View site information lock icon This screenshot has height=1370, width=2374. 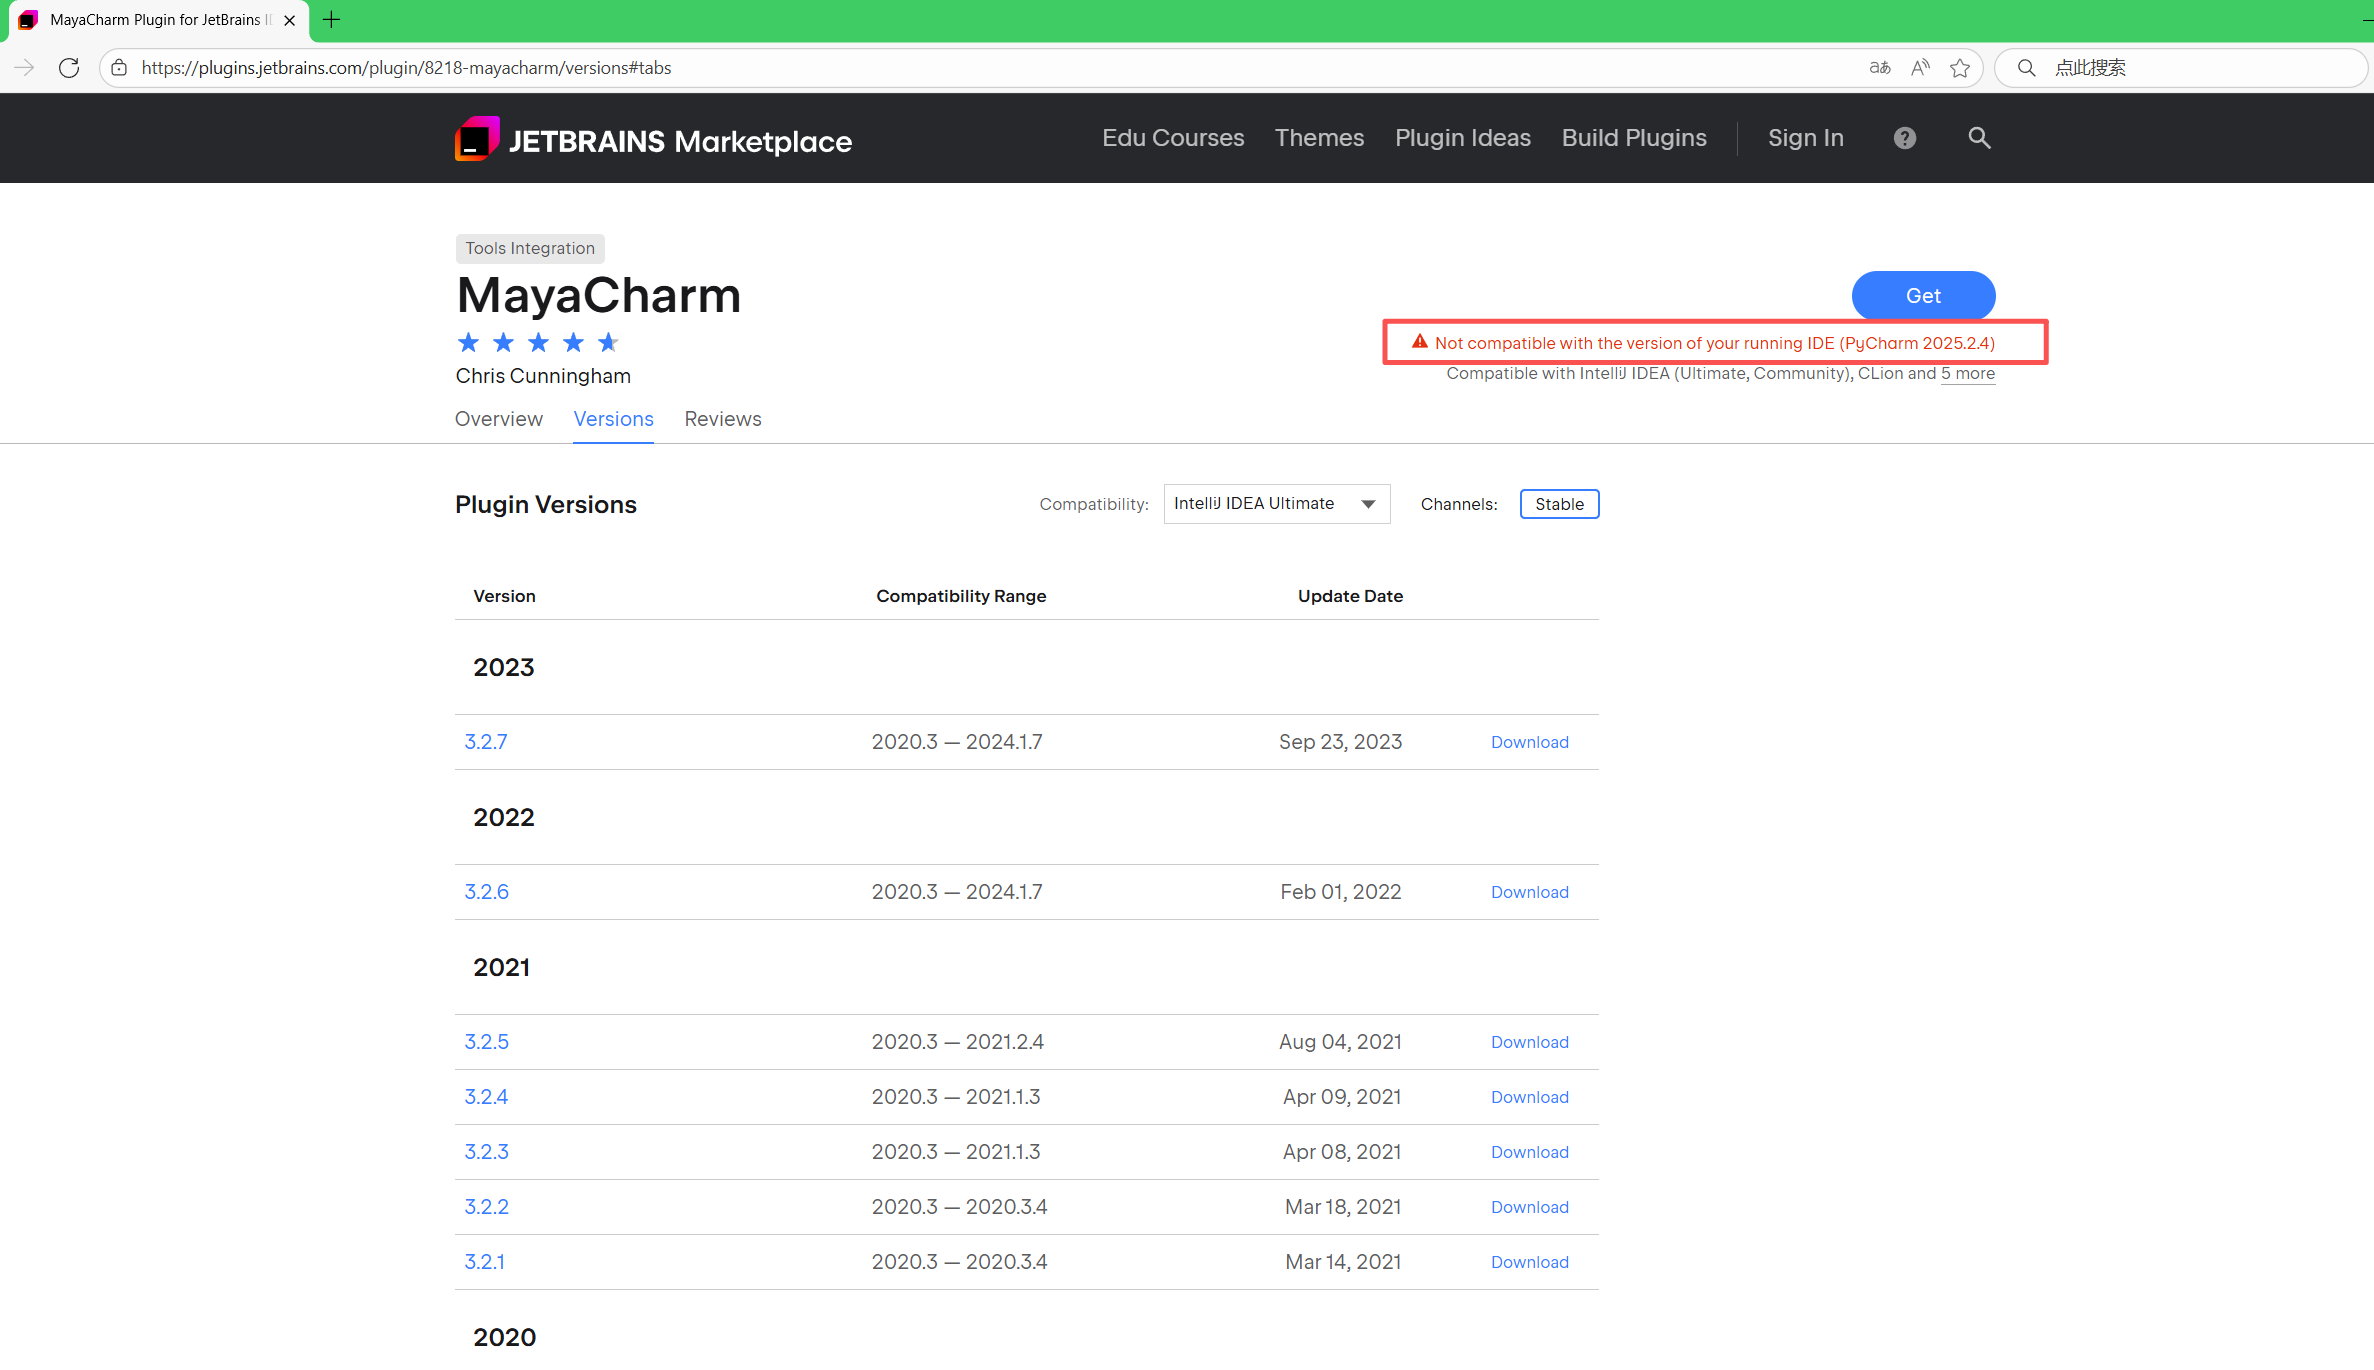pos(119,68)
